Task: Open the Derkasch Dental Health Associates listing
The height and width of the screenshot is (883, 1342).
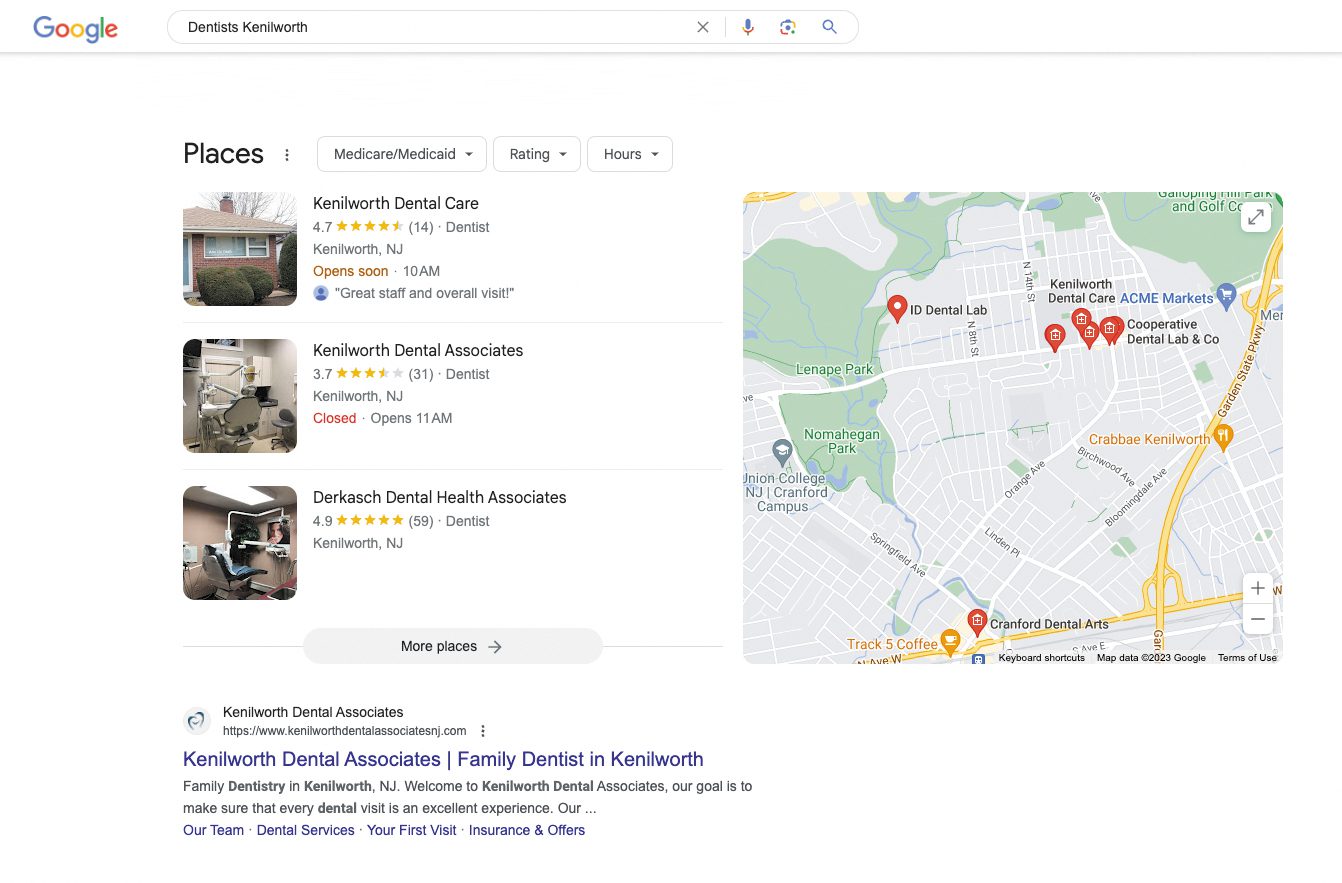Action: [440, 497]
